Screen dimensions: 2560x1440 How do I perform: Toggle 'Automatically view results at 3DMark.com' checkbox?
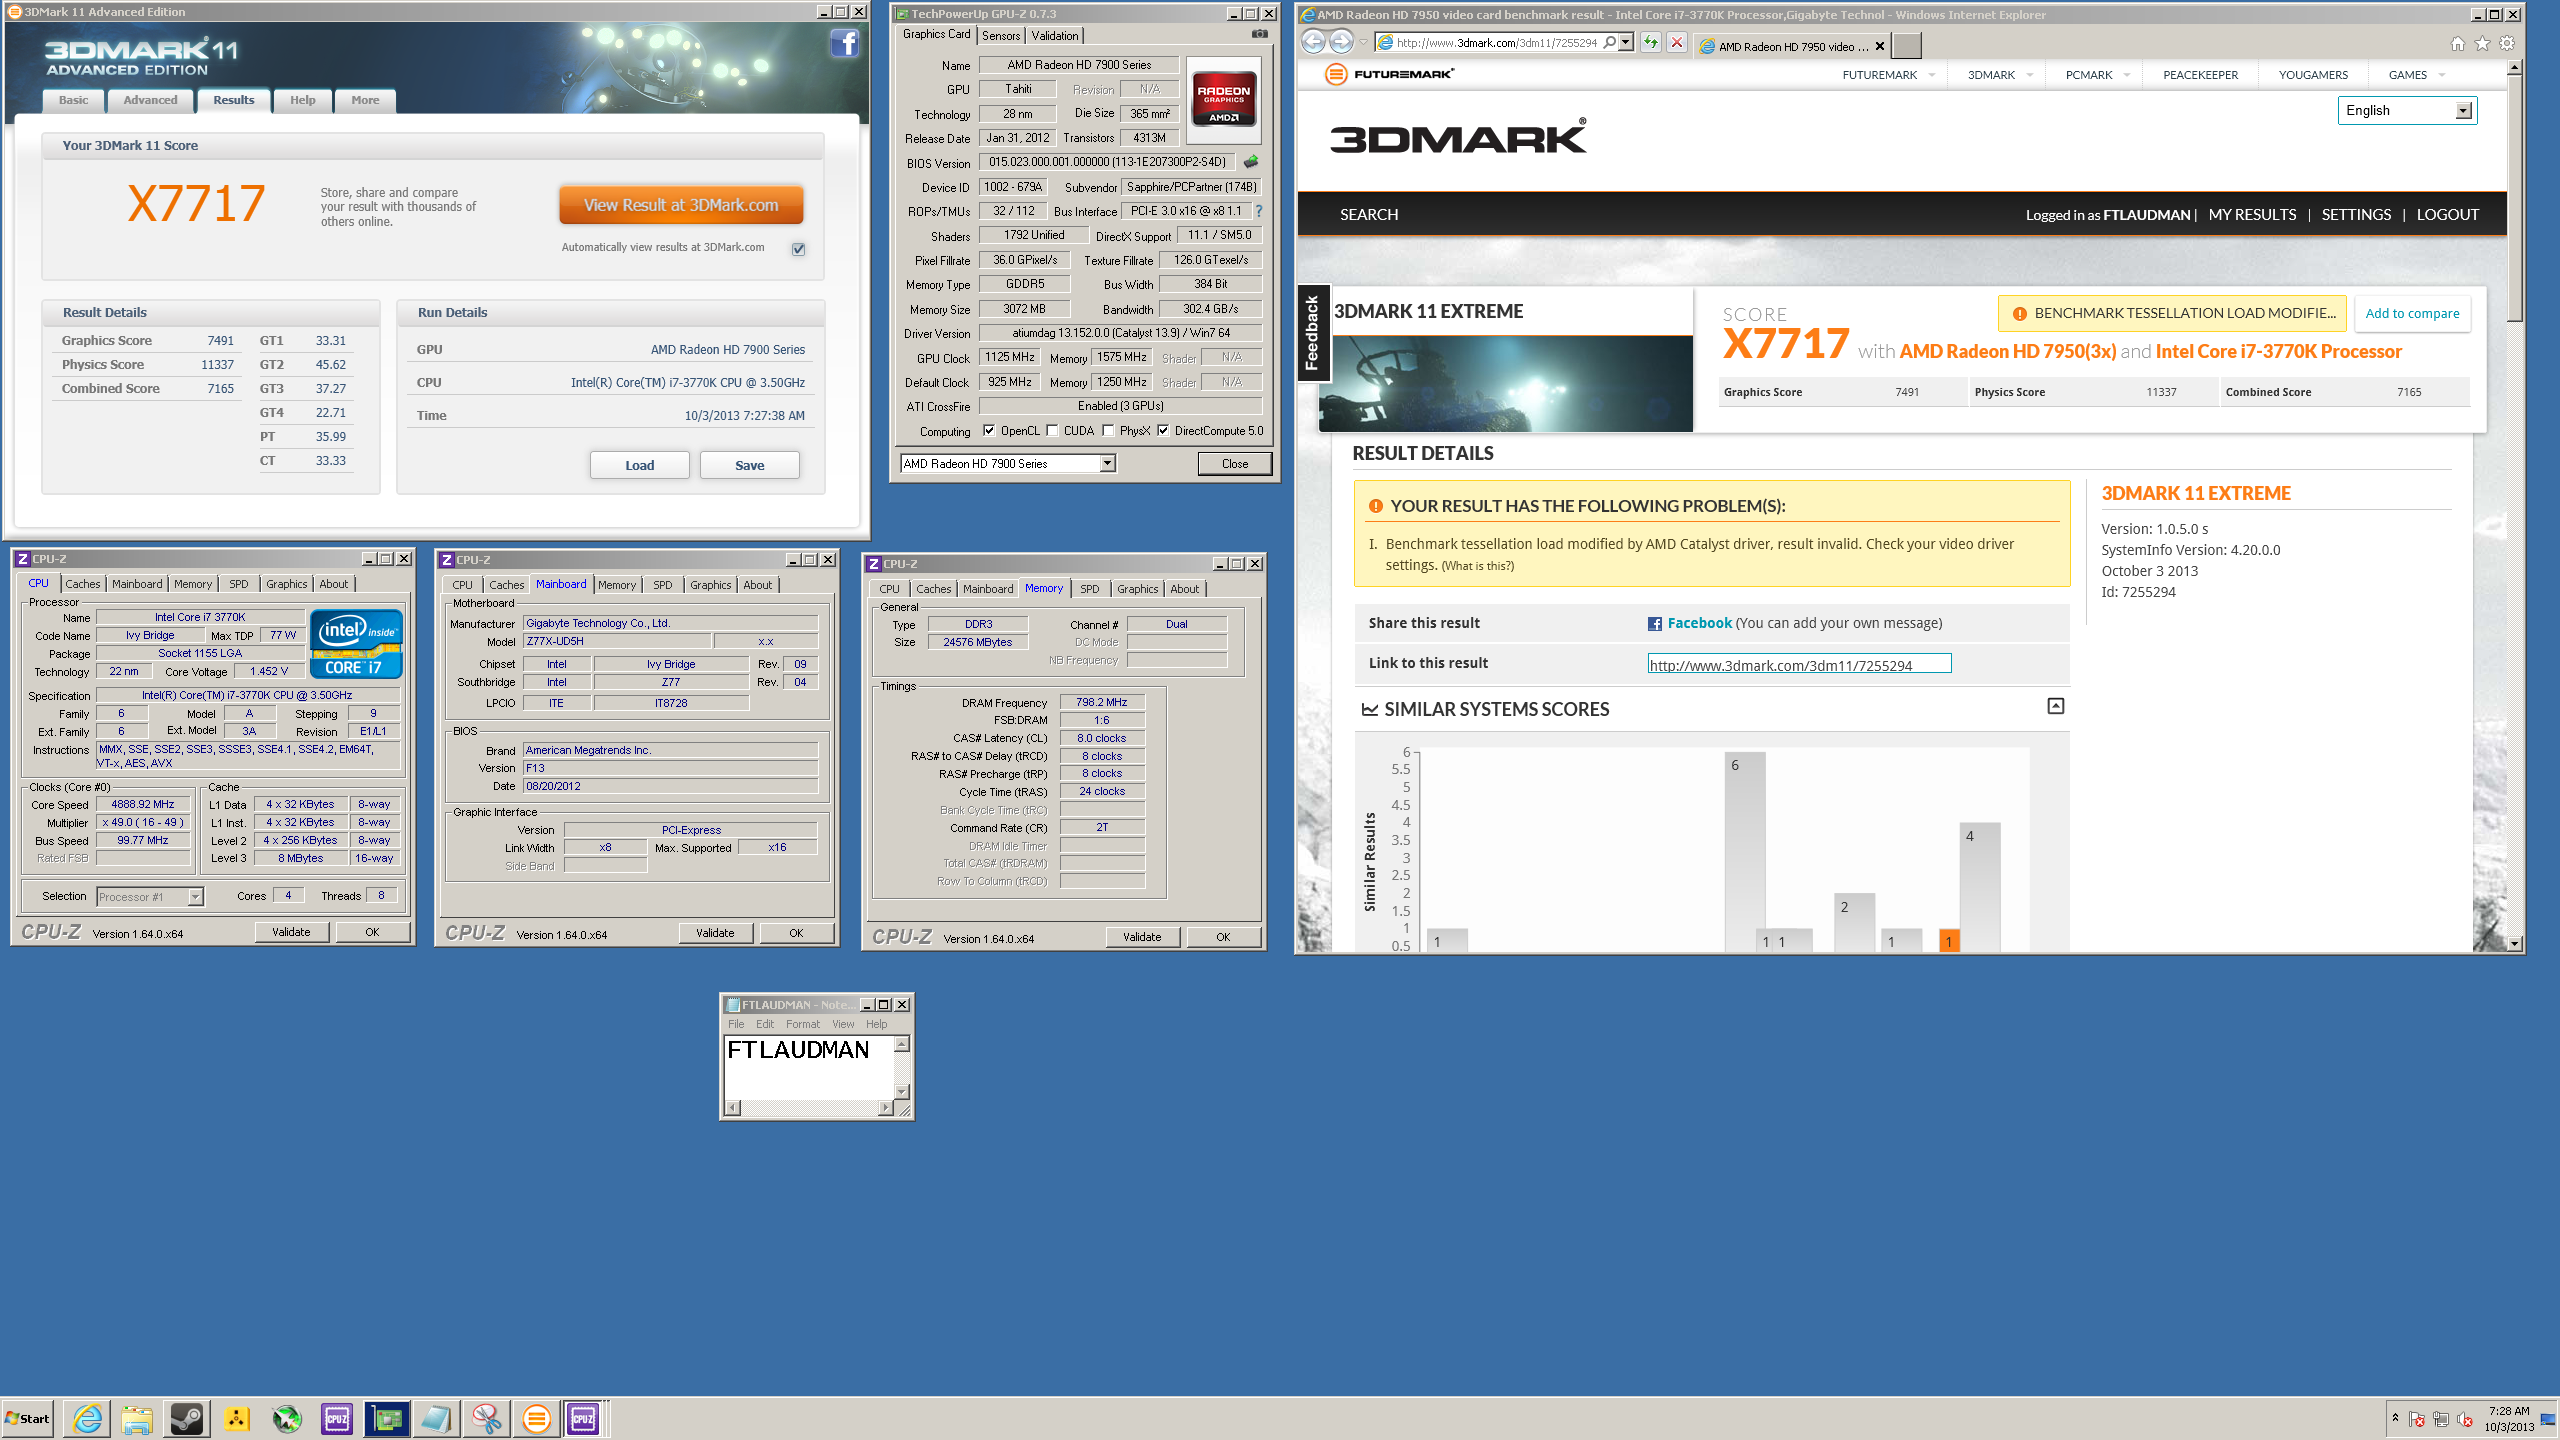798,248
